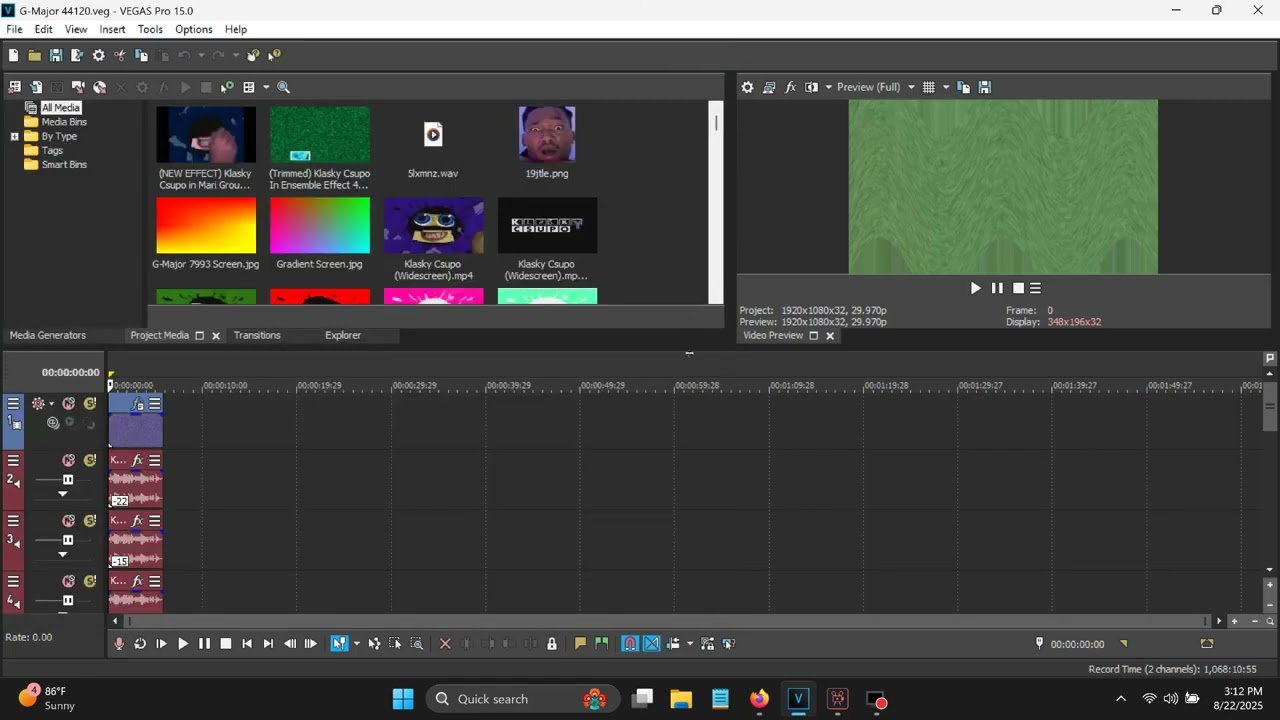Click the Render As icon in main toolbar

tap(77, 56)
